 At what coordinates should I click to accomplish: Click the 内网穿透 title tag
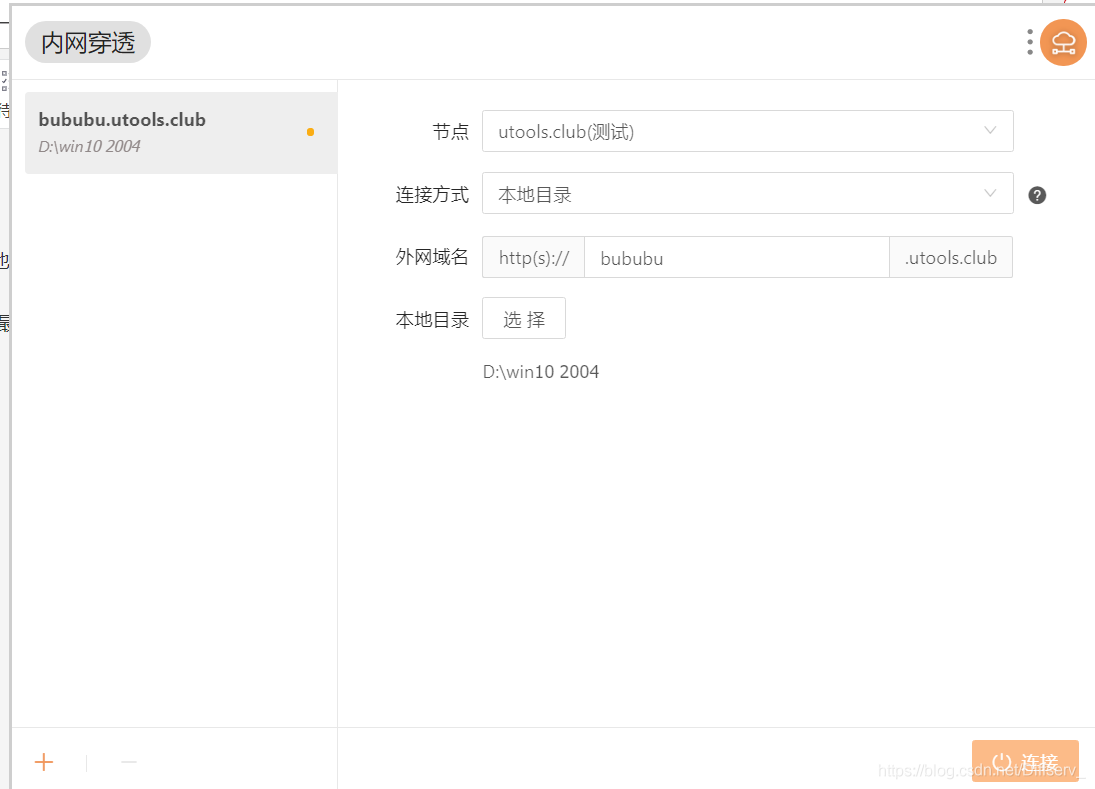tap(88, 43)
